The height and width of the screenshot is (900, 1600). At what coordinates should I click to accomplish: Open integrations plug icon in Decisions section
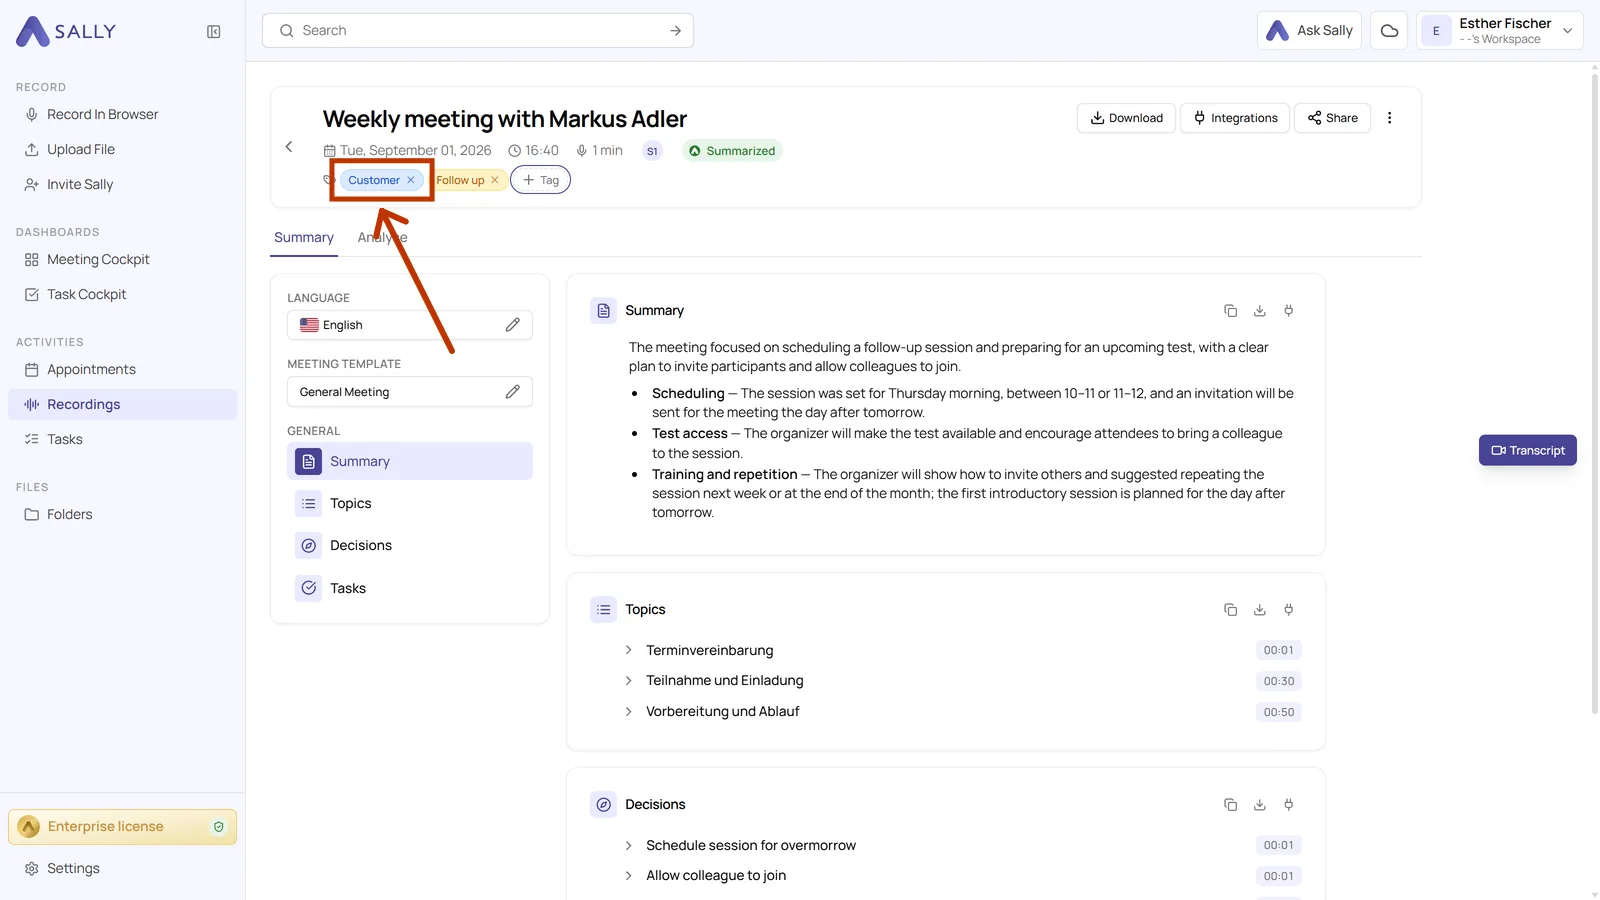click(1288, 805)
